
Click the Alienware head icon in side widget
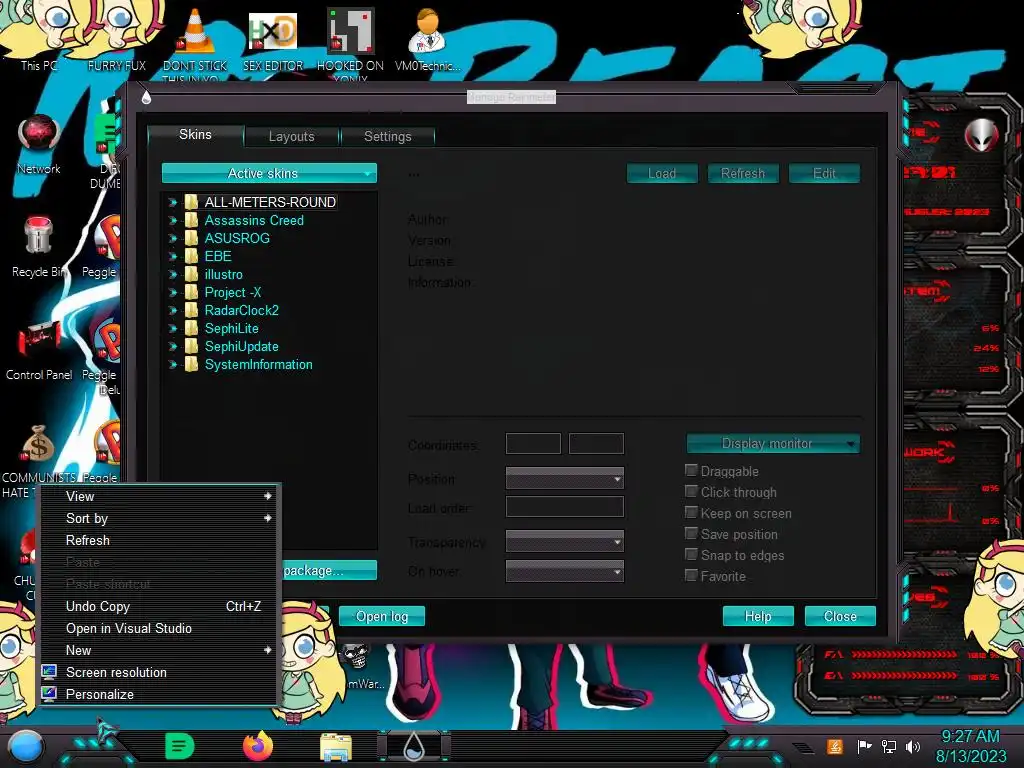click(982, 135)
